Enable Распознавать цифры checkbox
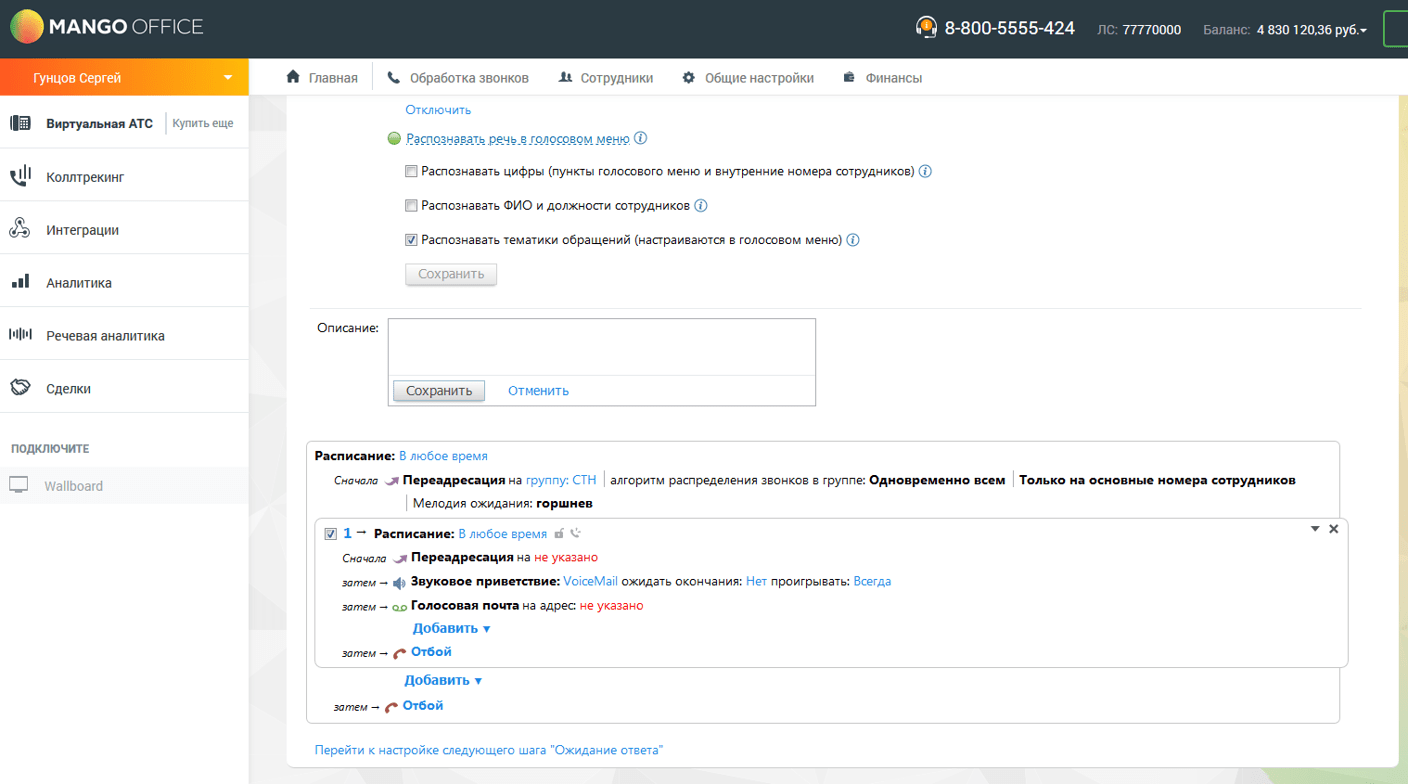The width and height of the screenshot is (1408, 784). click(x=411, y=172)
